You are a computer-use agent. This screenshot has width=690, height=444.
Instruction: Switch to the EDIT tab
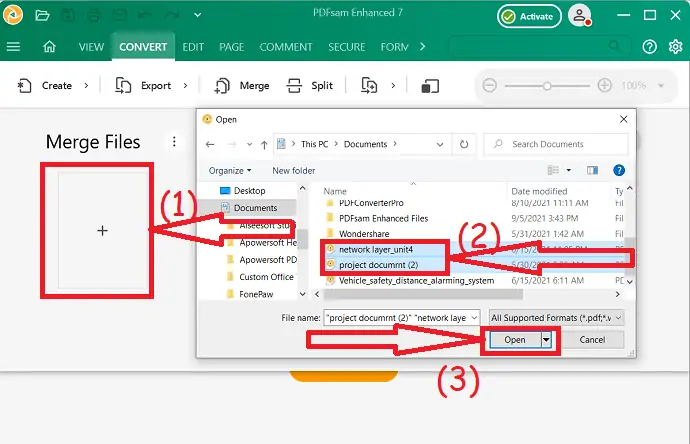193,47
